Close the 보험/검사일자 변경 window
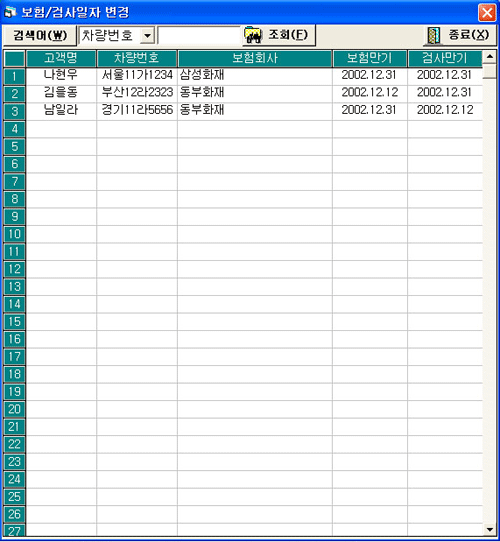 click(487, 13)
